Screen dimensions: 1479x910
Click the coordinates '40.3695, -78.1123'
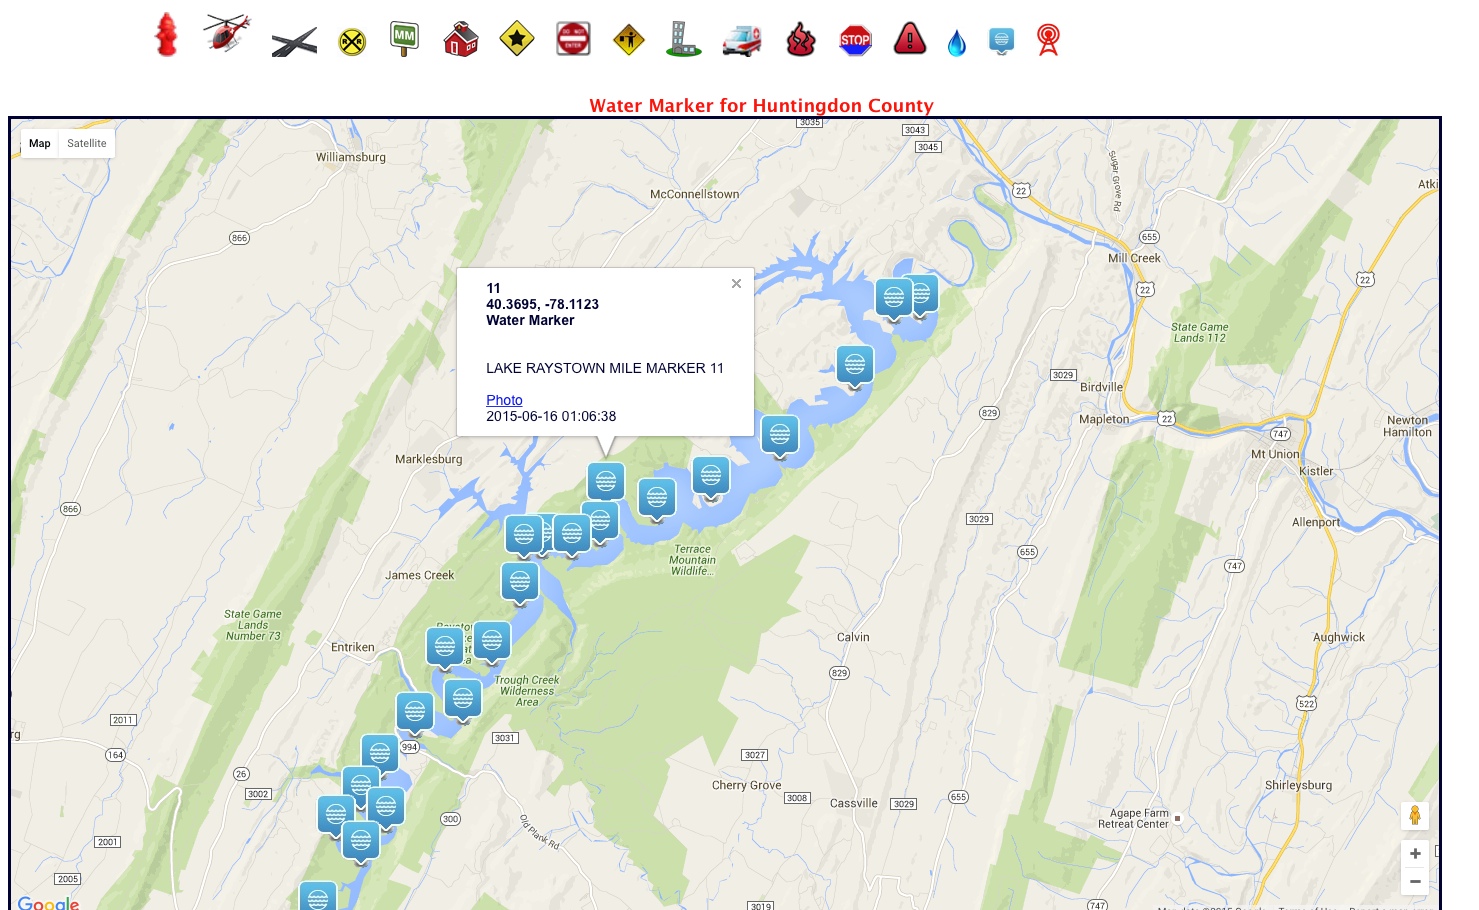coord(542,304)
